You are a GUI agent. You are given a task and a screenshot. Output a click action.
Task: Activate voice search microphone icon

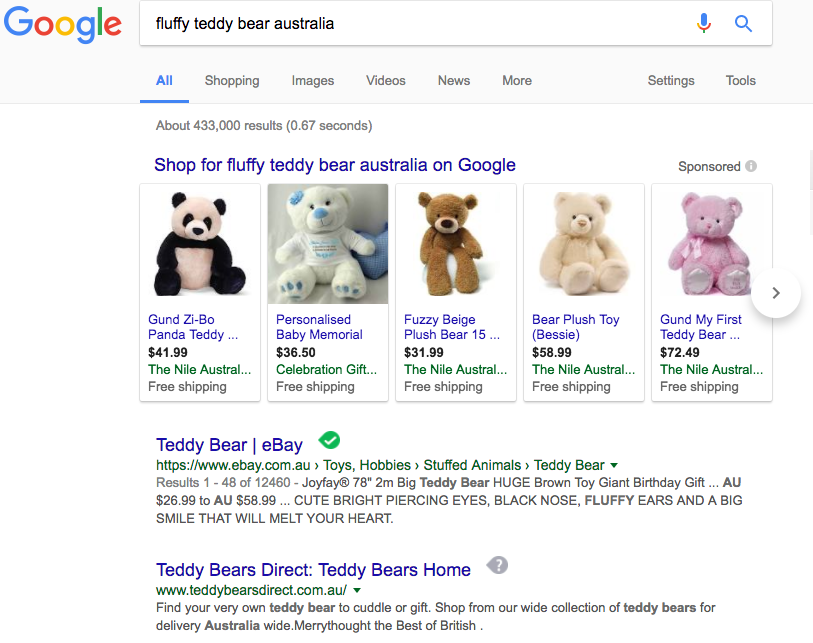click(704, 23)
